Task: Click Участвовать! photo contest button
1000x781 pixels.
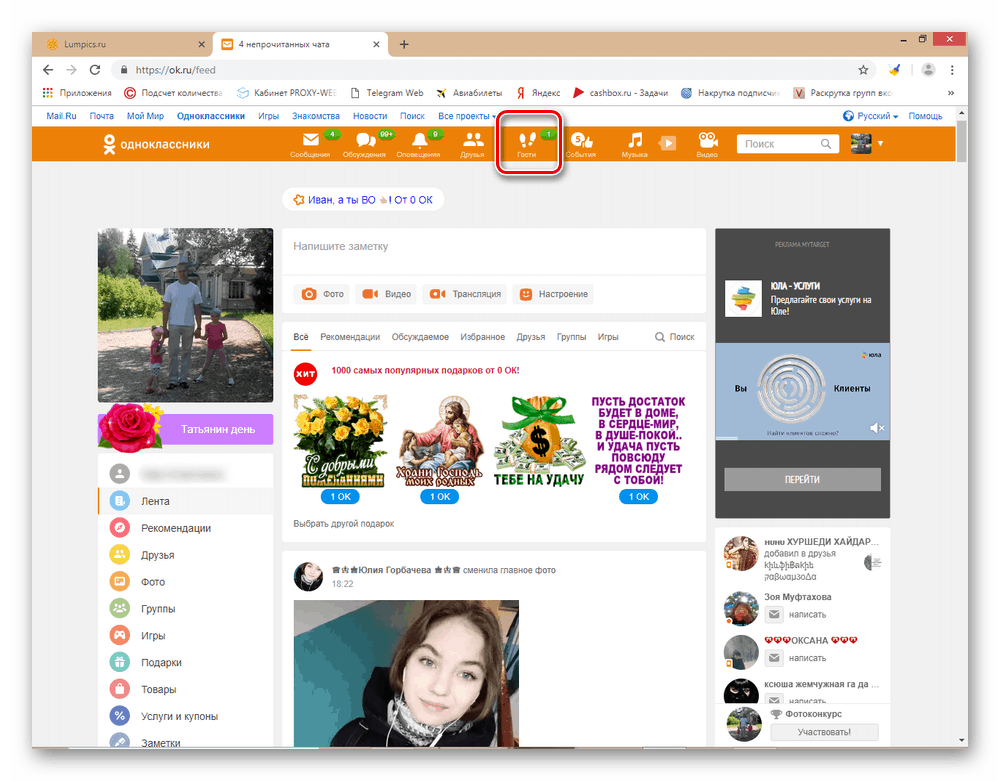Action: 824,732
